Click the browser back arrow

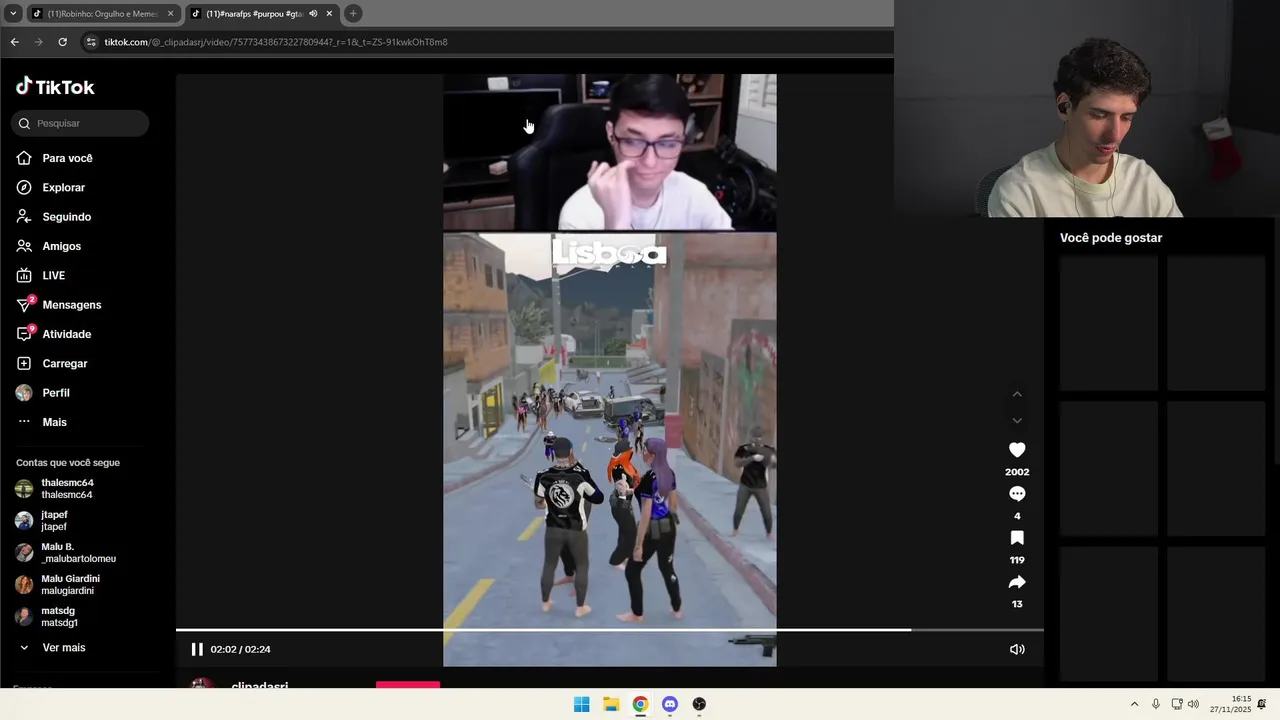tap(14, 42)
